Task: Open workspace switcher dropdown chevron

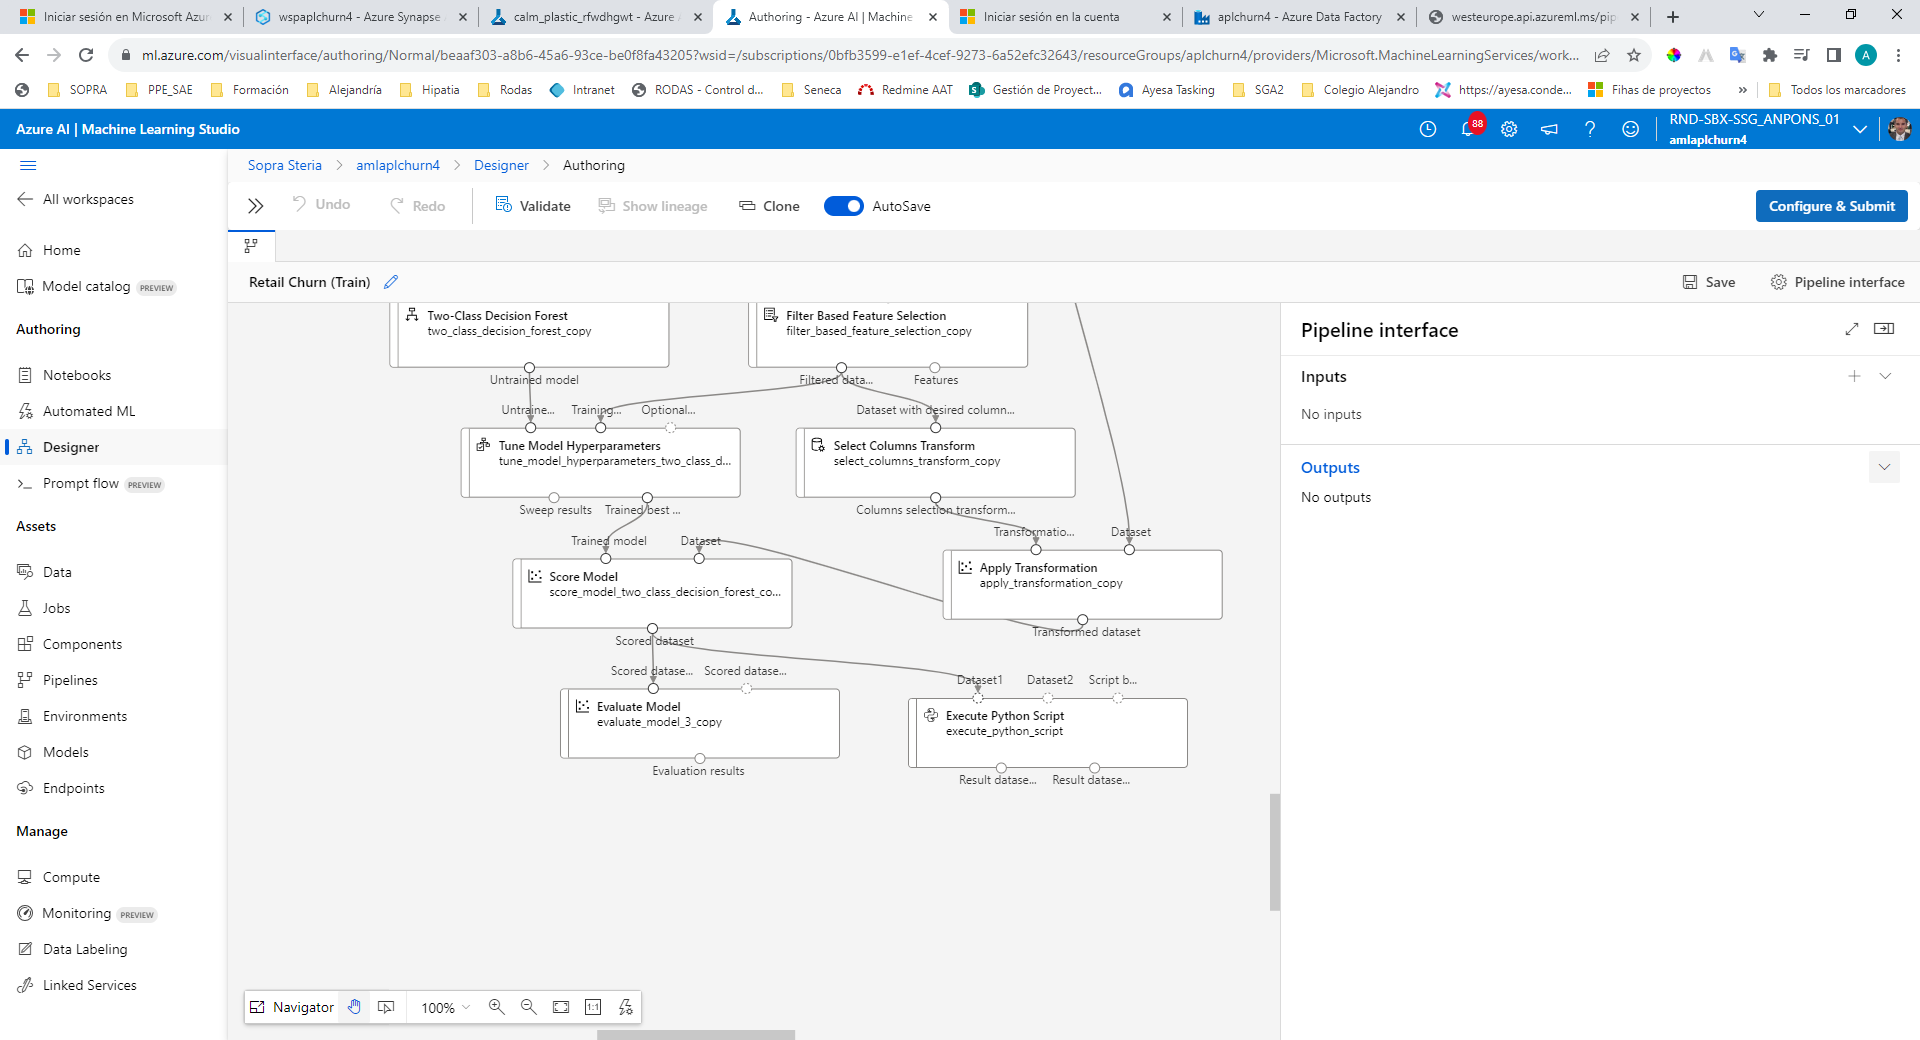Action: [x=1860, y=129]
